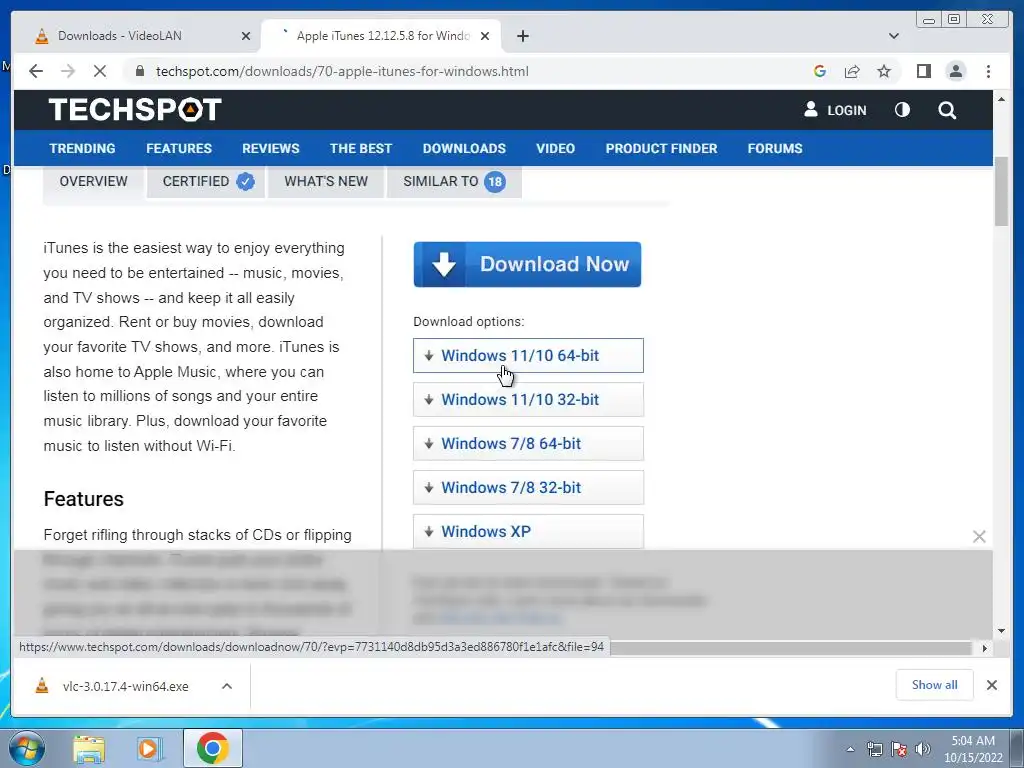
Task: Click the Download Now button
Action: 527,264
